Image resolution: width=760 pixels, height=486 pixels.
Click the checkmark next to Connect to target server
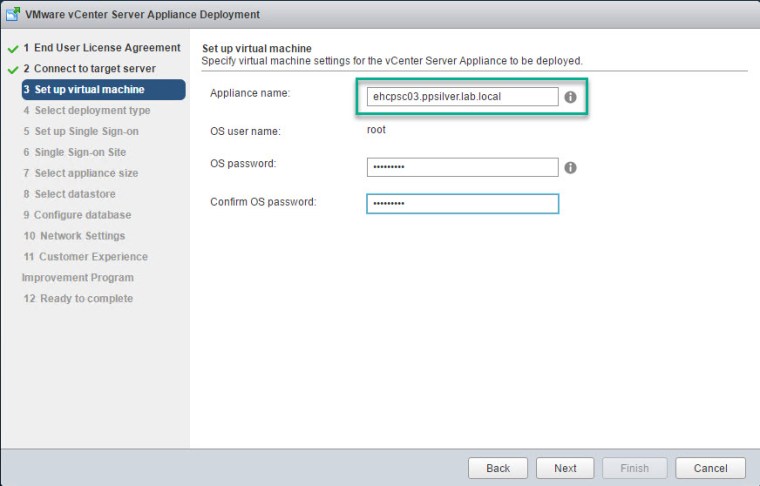point(13,70)
